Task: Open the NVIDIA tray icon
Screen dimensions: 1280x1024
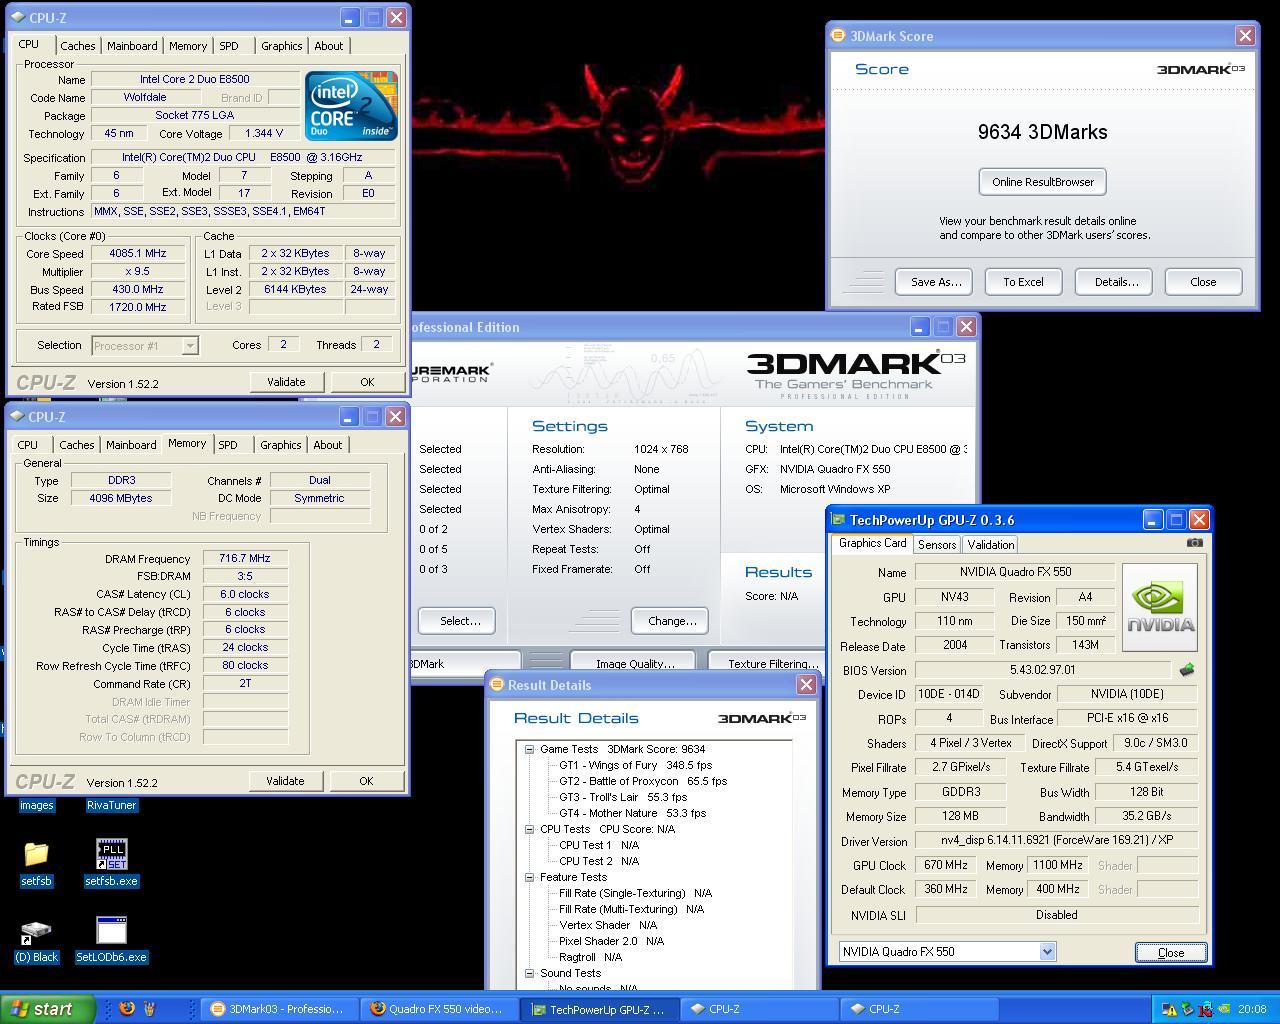Action: (1222, 1009)
